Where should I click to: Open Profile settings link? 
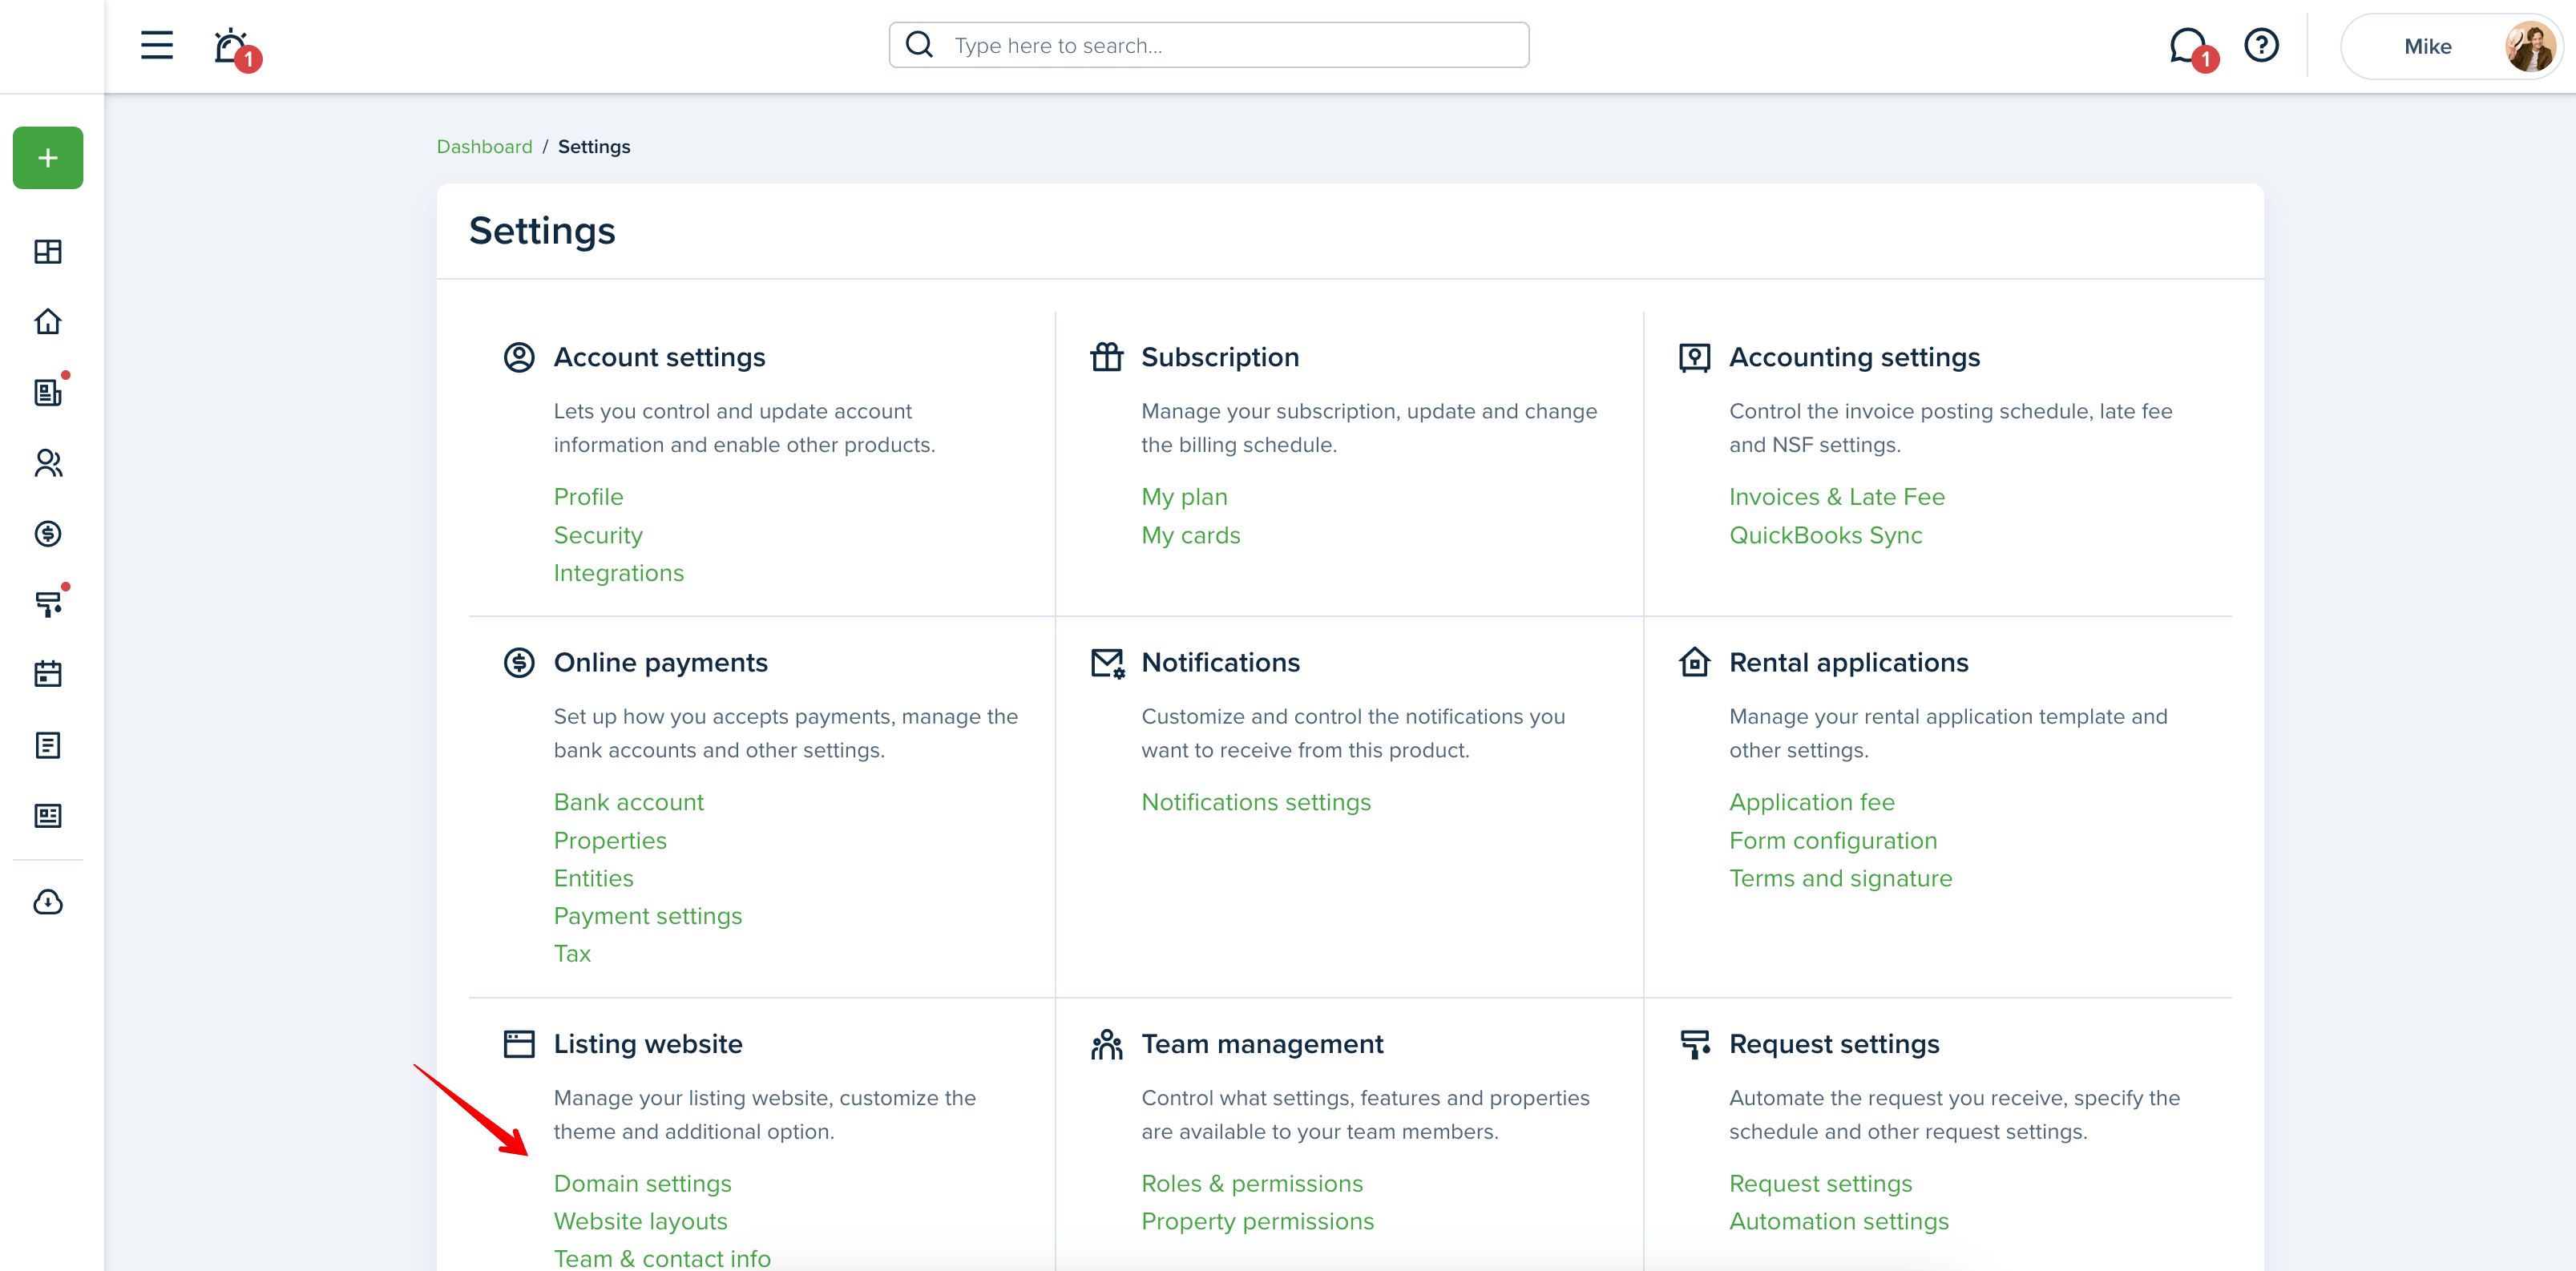tap(588, 498)
